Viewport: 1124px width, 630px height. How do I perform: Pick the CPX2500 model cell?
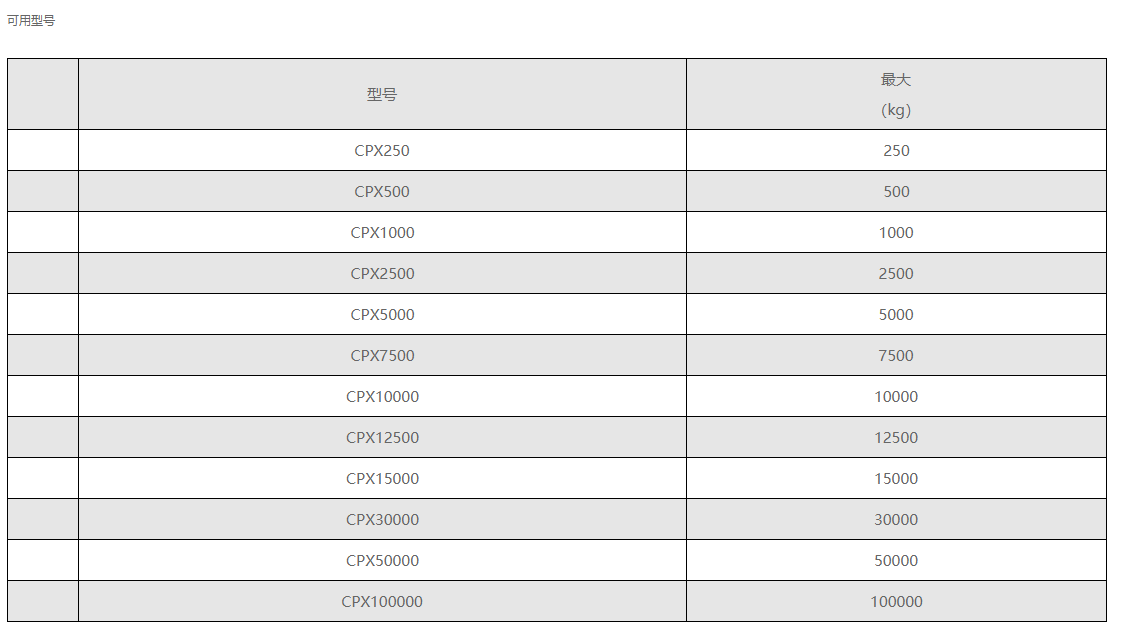point(382,274)
